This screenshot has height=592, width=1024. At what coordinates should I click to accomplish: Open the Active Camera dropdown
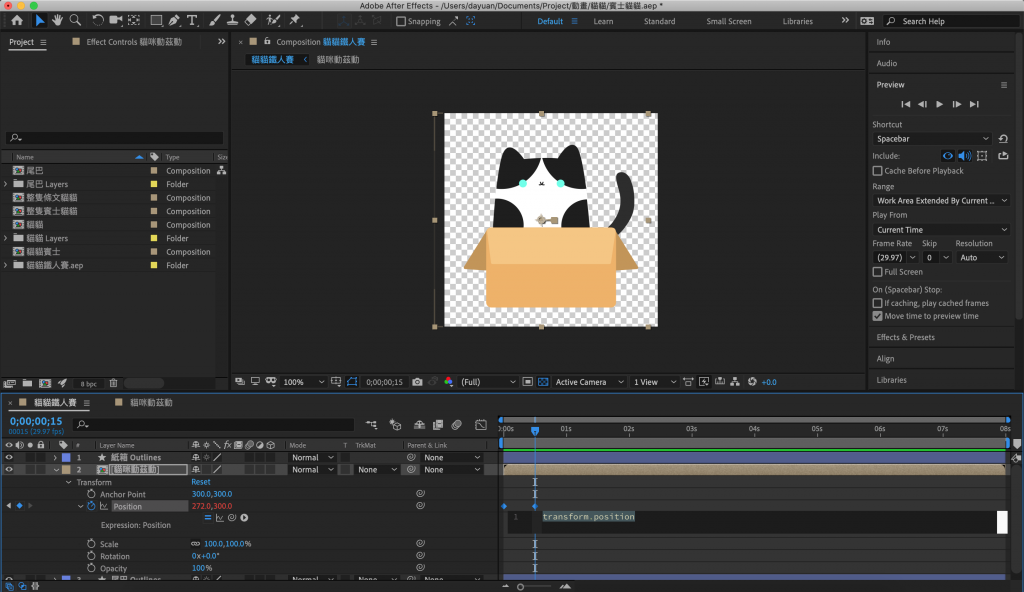(590, 382)
